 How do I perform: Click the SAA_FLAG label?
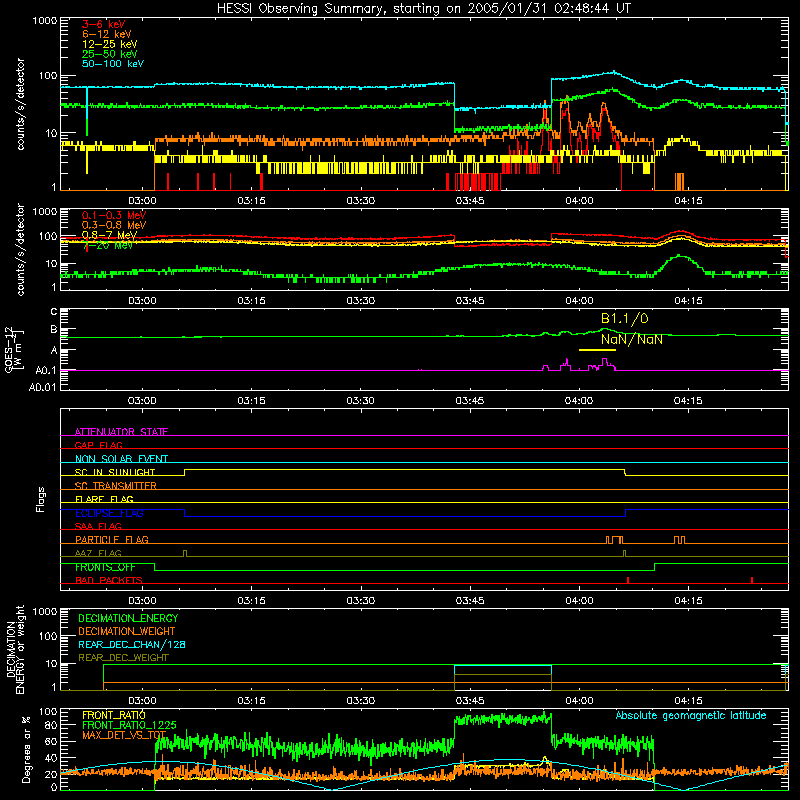(98, 526)
